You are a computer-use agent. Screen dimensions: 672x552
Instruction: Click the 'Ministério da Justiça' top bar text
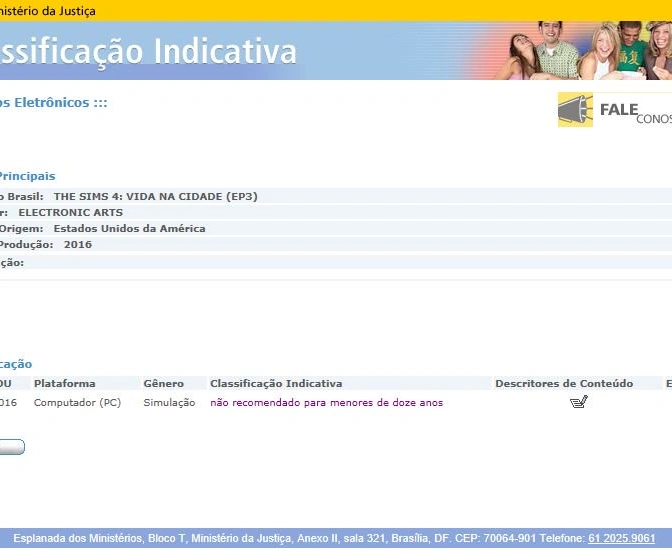coord(48,11)
